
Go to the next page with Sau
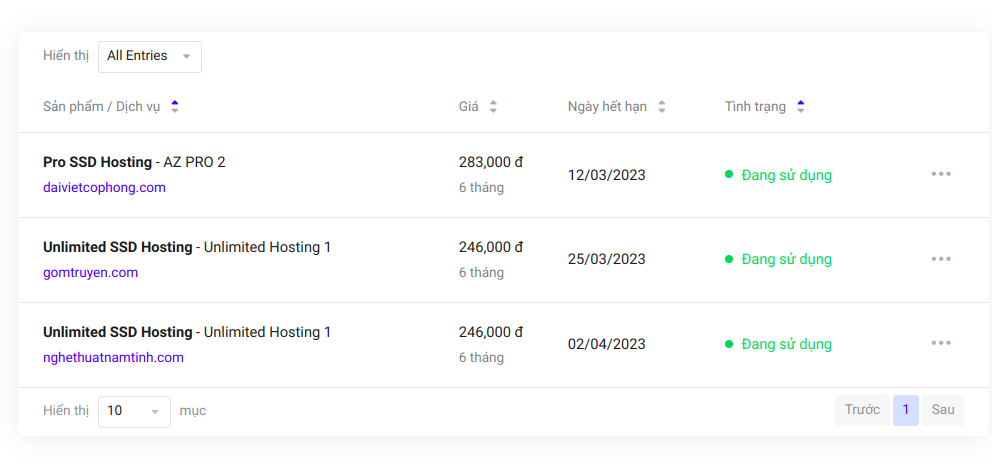tap(943, 410)
